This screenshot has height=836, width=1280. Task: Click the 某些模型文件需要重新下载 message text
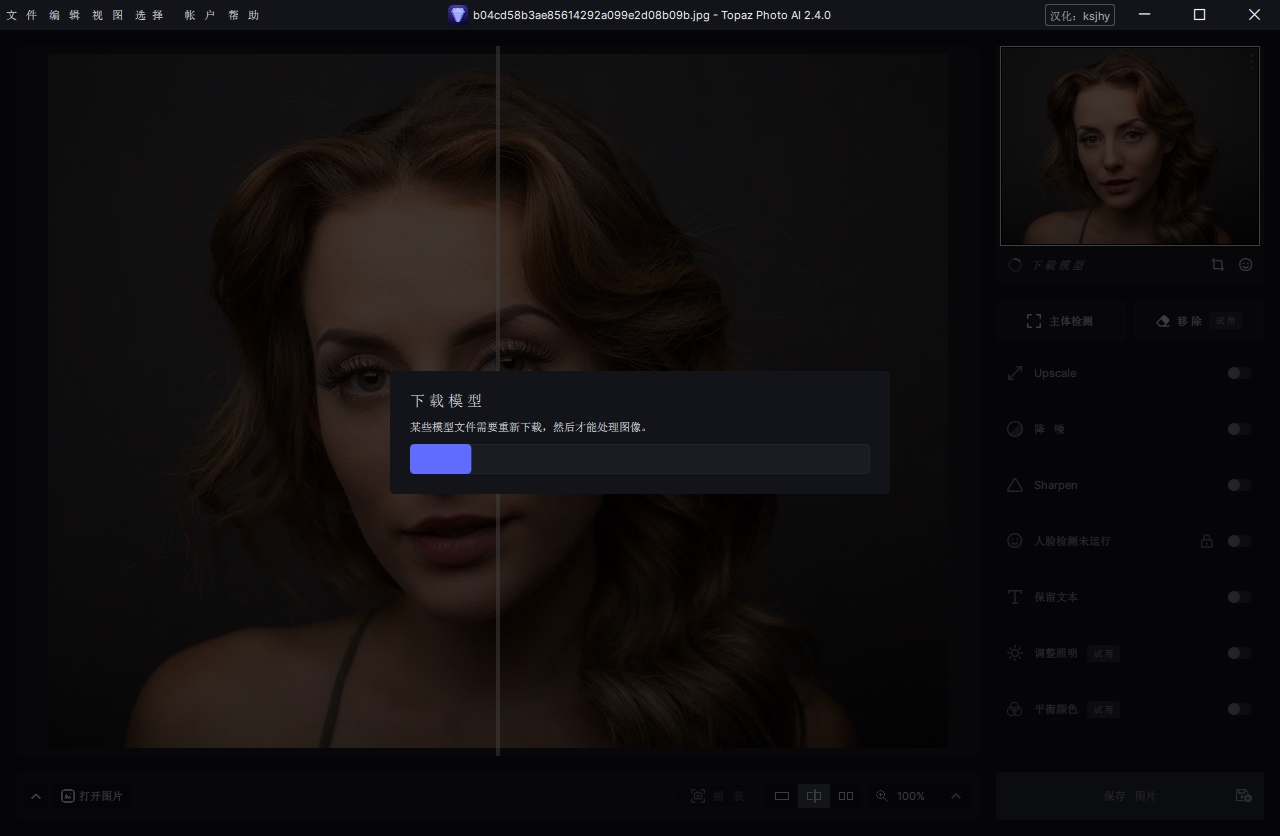pos(528,427)
